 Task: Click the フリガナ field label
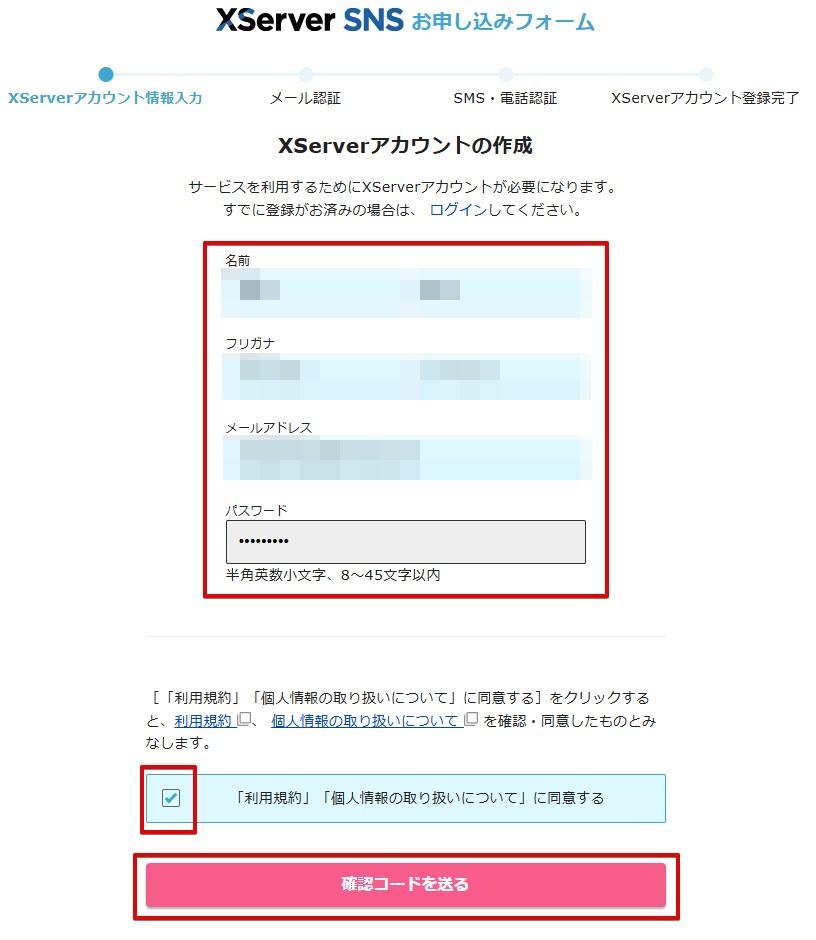click(x=250, y=344)
